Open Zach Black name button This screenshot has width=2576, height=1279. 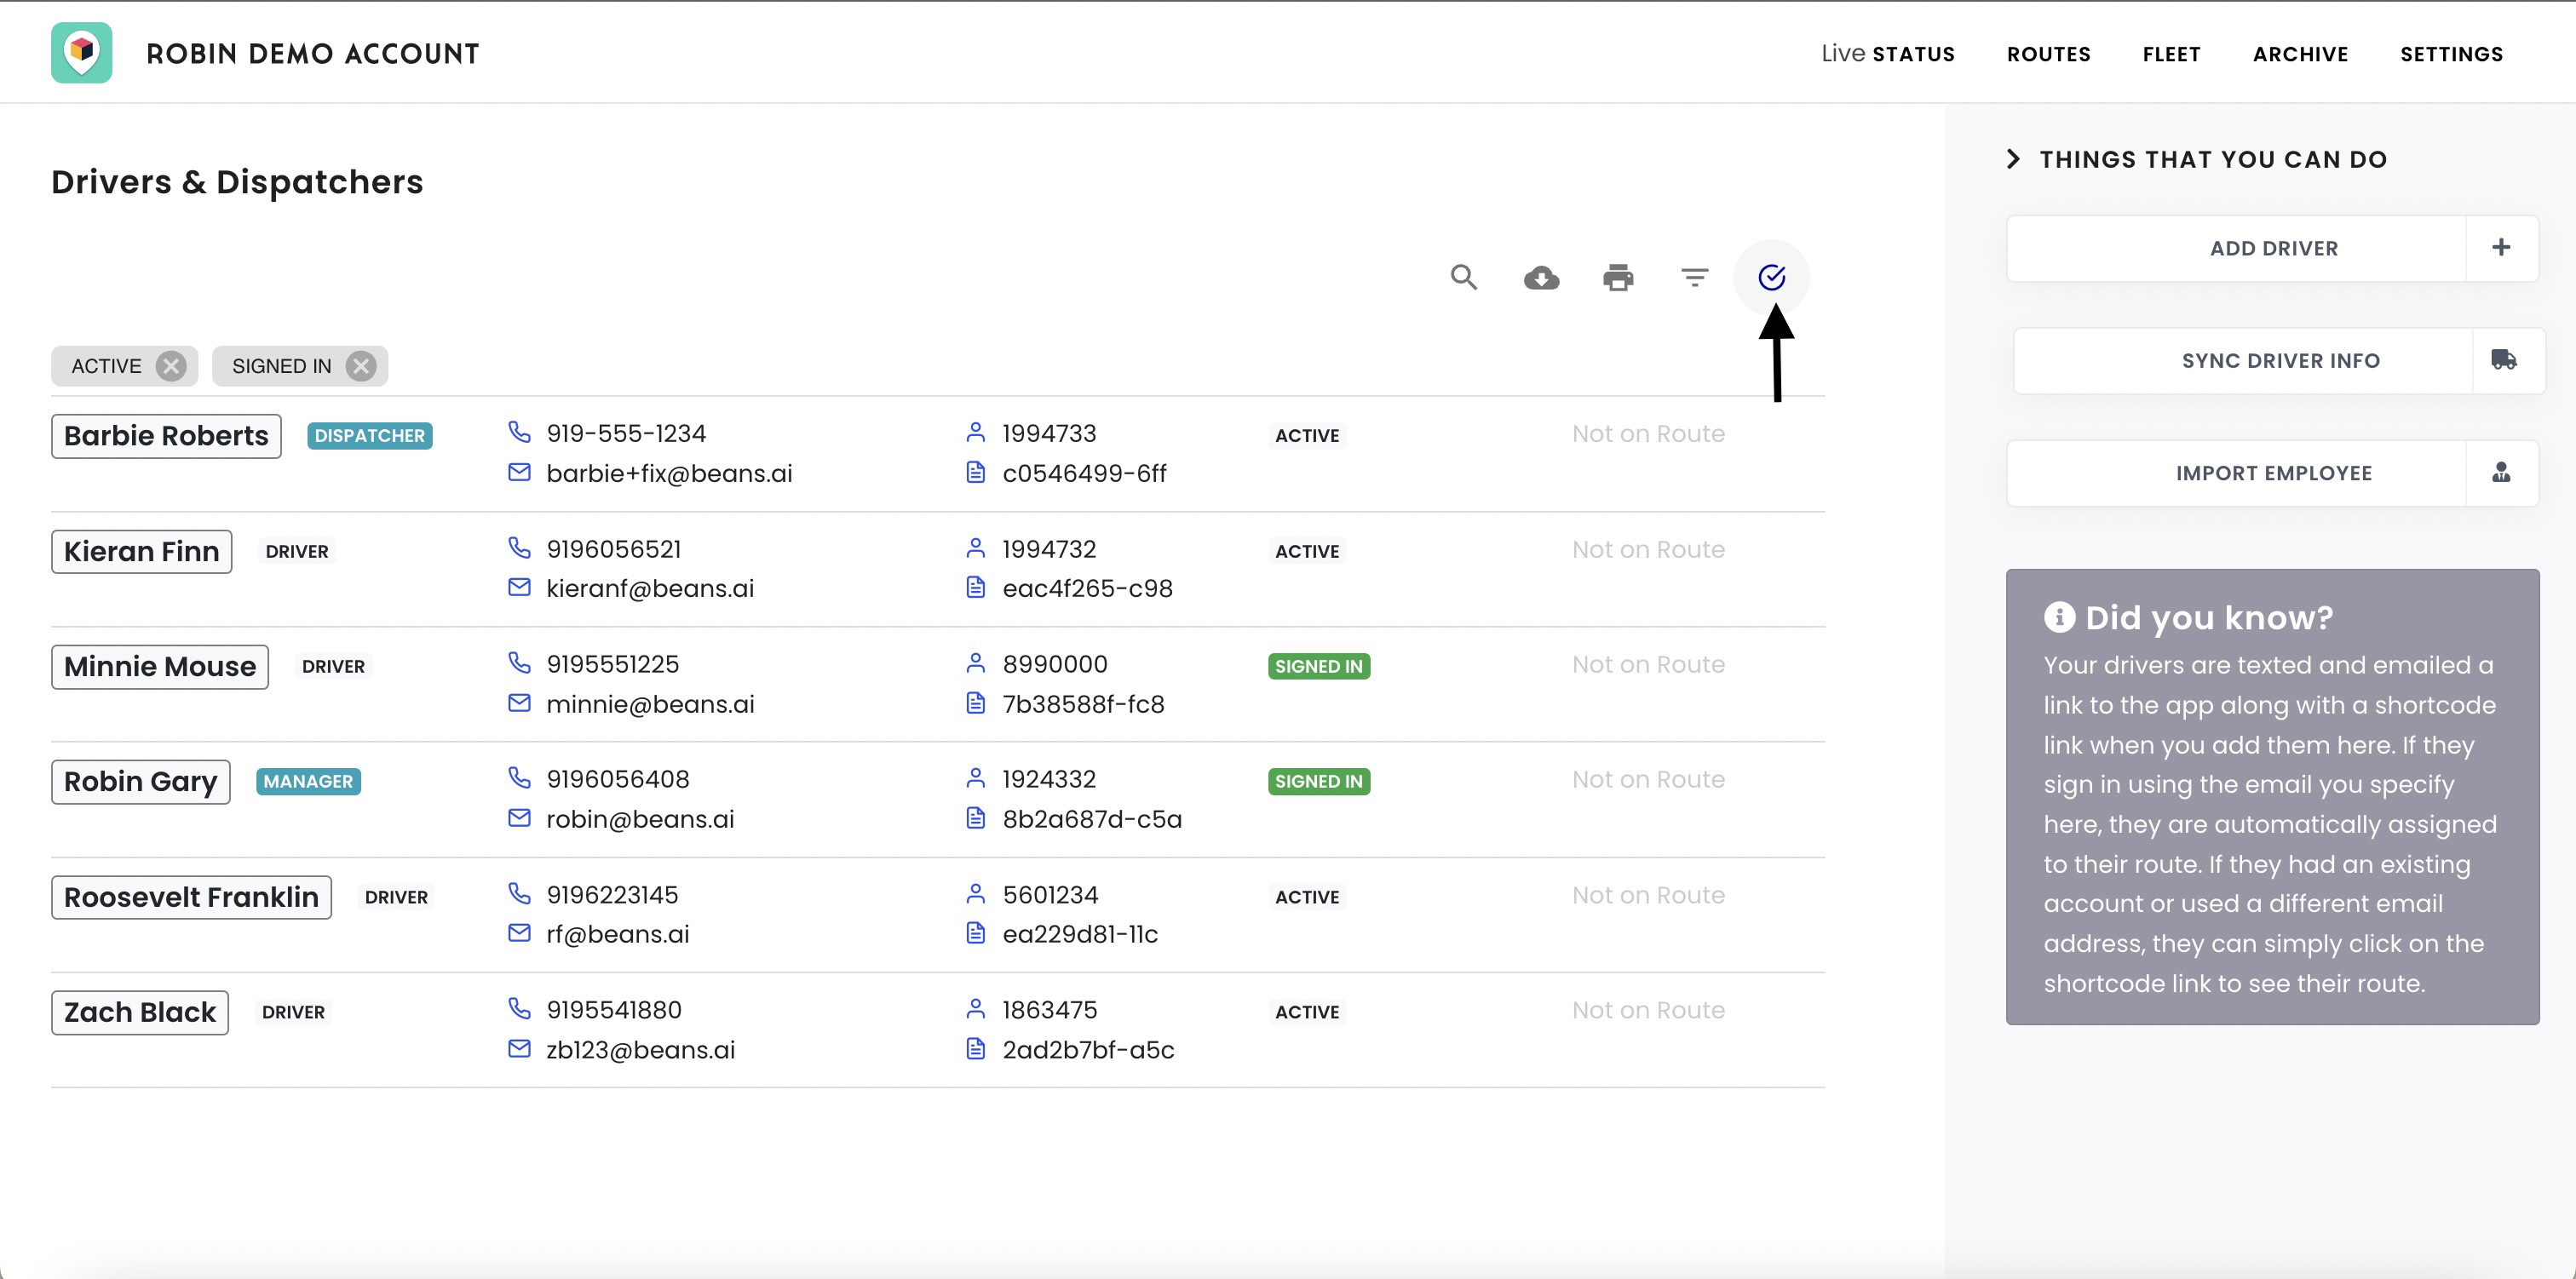[140, 1013]
